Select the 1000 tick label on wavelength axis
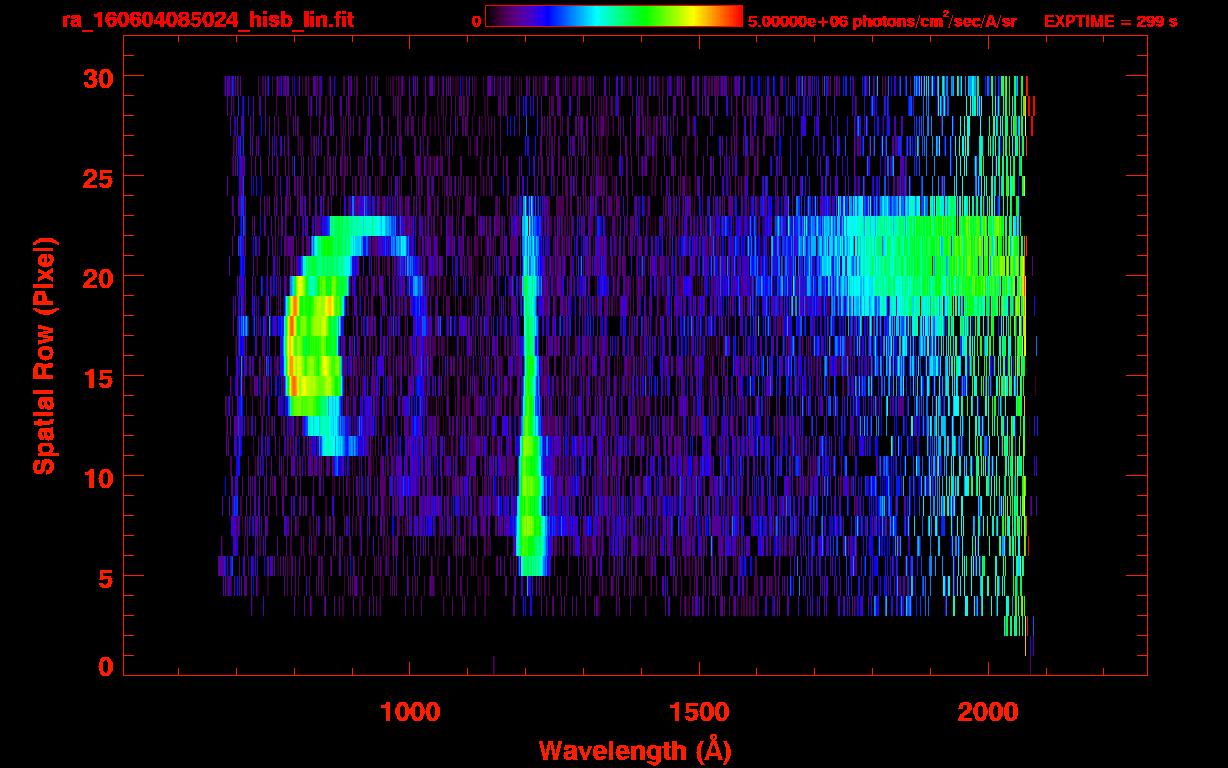Viewport: 1228px width, 768px height. click(409, 712)
